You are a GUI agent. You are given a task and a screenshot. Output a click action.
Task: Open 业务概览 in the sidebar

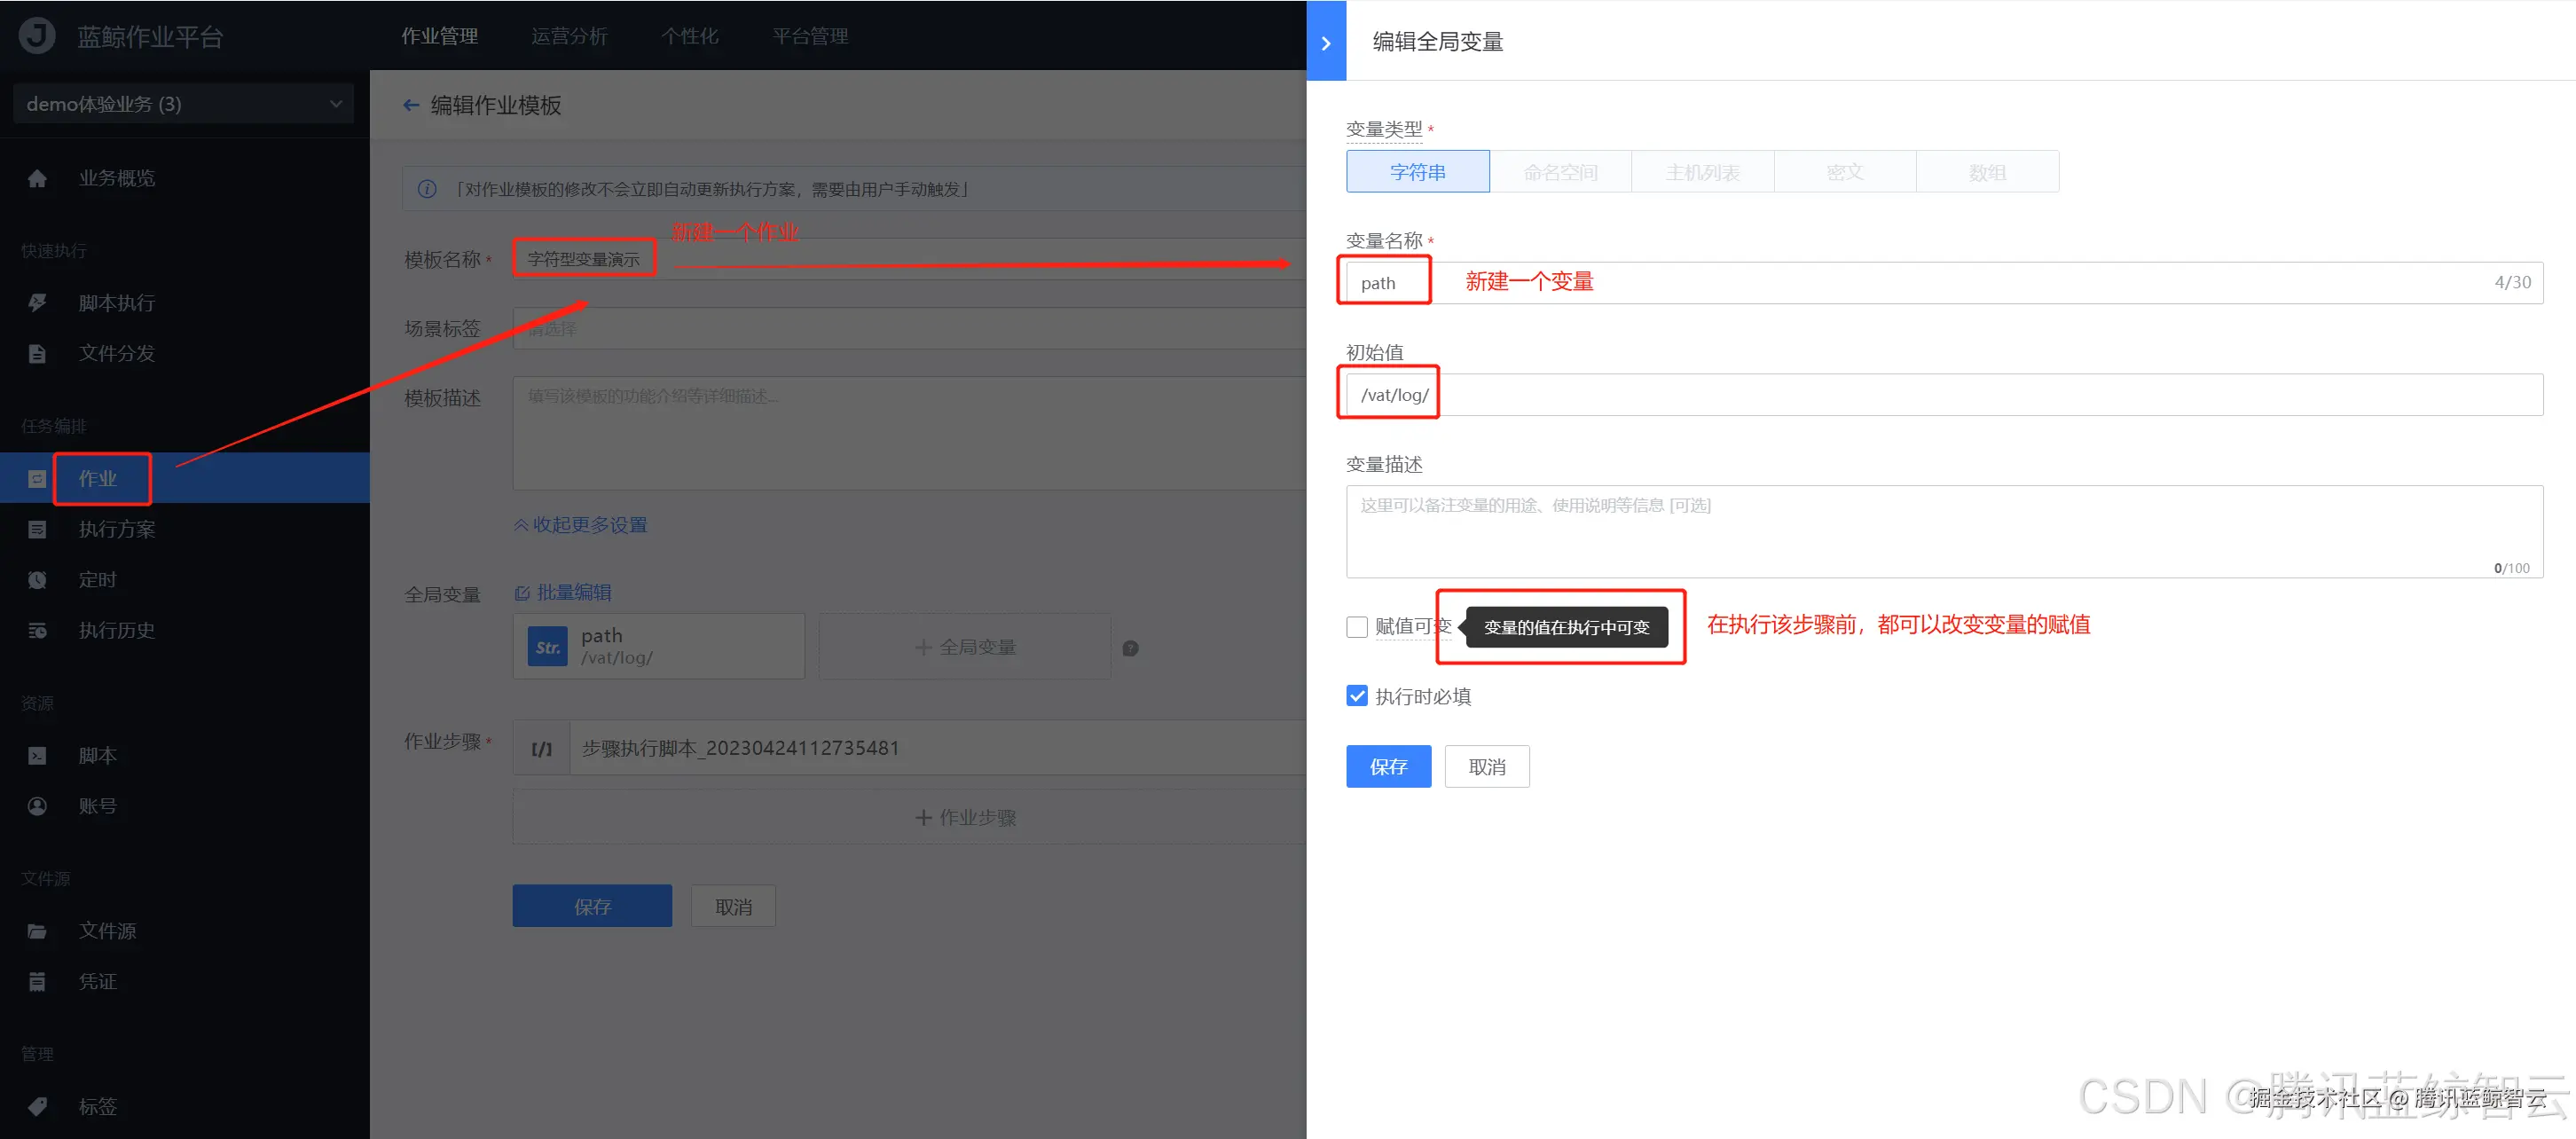(x=117, y=178)
